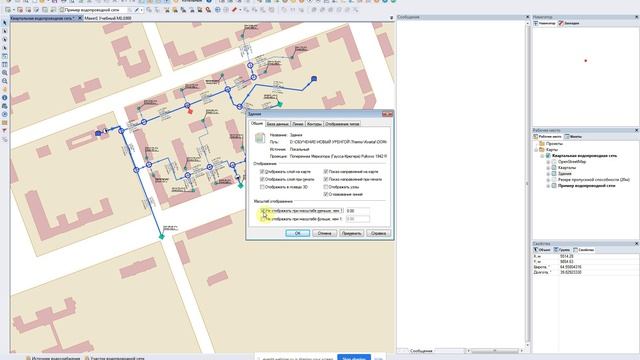This screenshot has width=640, height=360.
Task: Switch to the 'Линии' dialog tab
Action: pos(298,124)
